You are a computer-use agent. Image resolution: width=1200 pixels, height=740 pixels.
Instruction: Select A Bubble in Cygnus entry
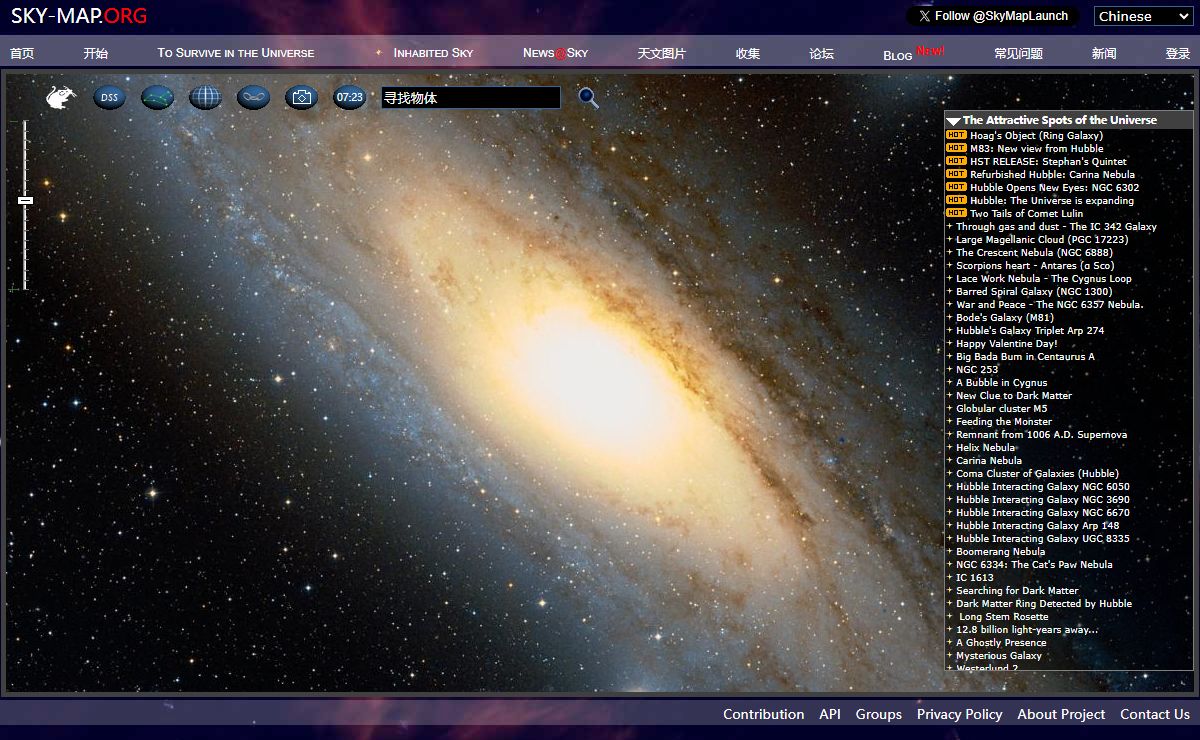[1002, 382]
